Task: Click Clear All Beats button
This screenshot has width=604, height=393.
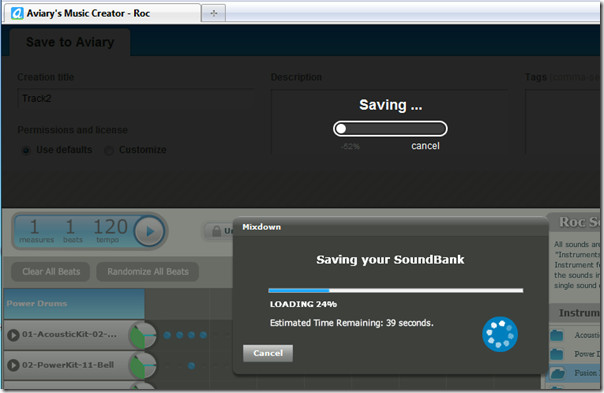Action: 51,272
